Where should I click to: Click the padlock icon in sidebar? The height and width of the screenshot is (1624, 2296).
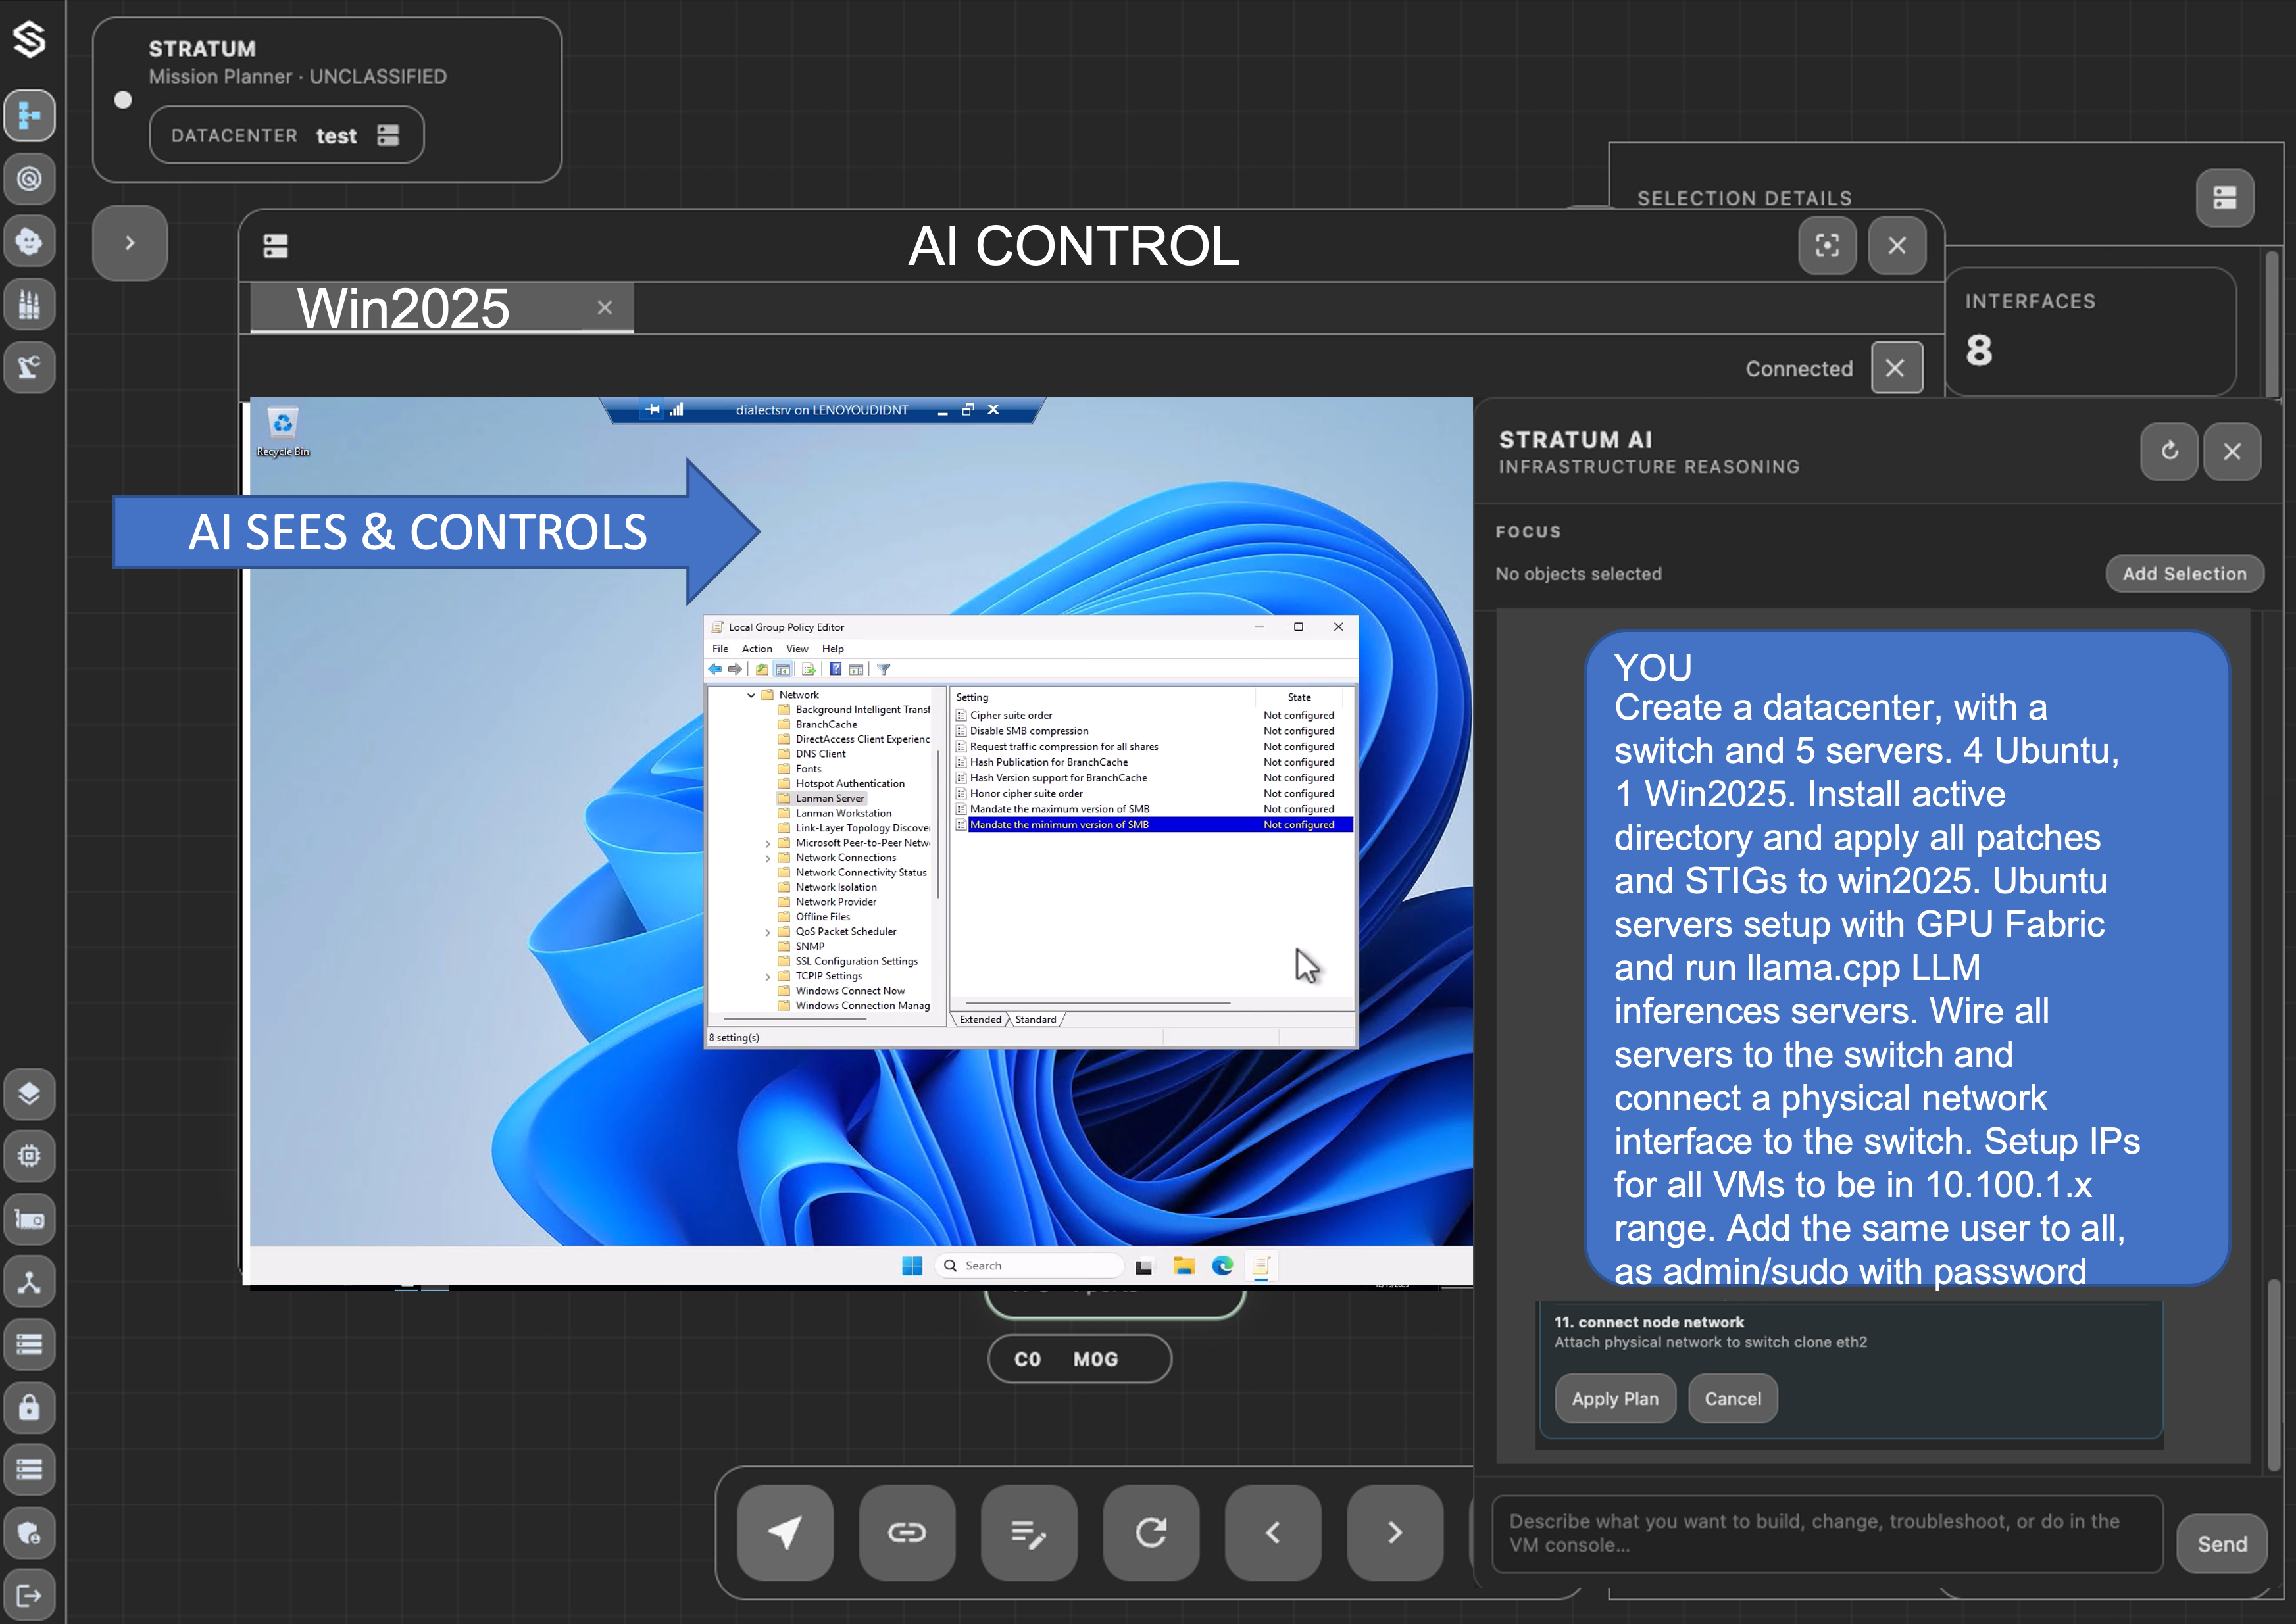[29, 1407]
